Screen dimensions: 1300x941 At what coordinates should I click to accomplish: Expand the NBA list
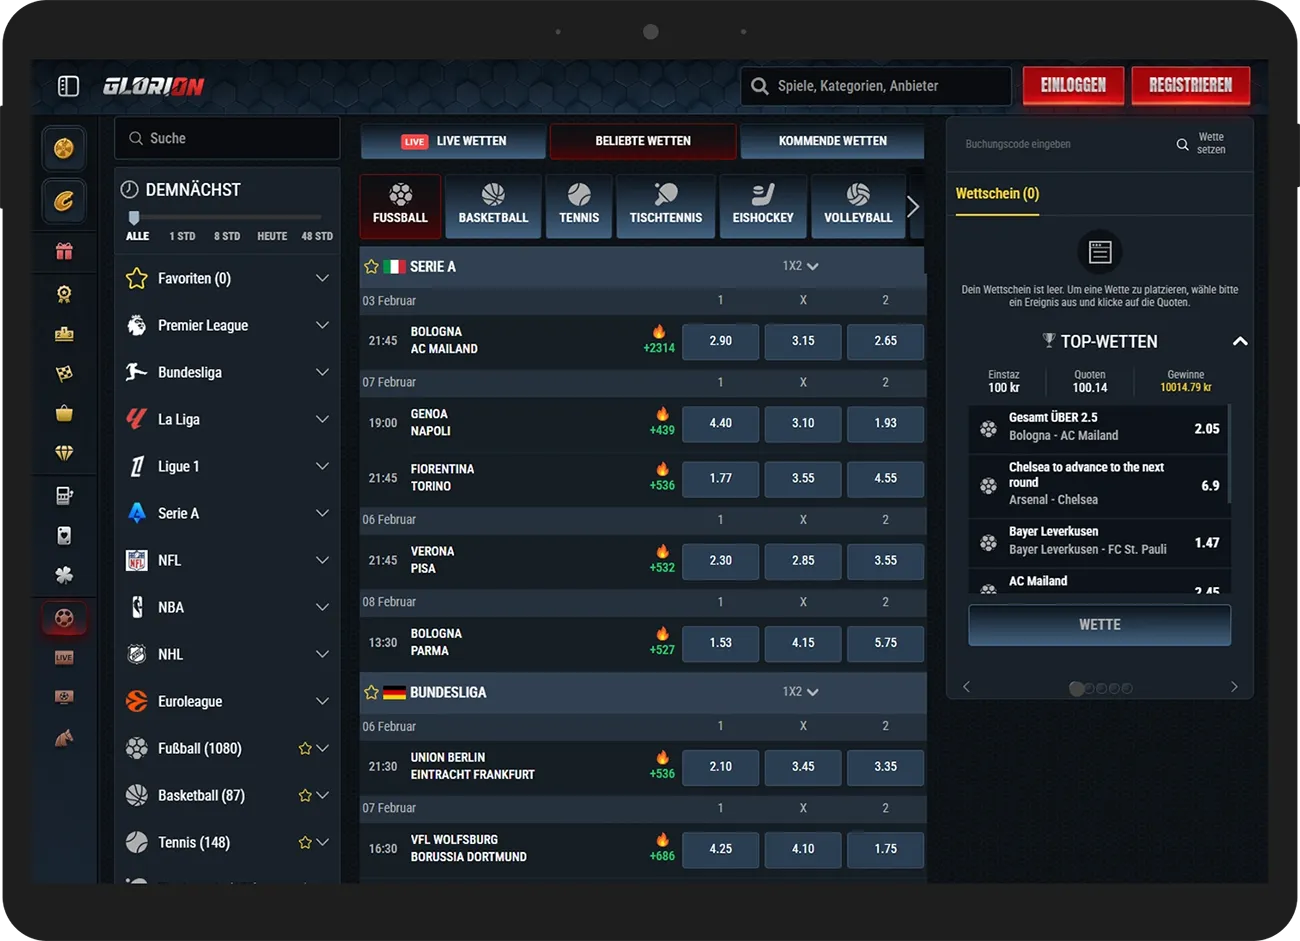coord(322,607)
